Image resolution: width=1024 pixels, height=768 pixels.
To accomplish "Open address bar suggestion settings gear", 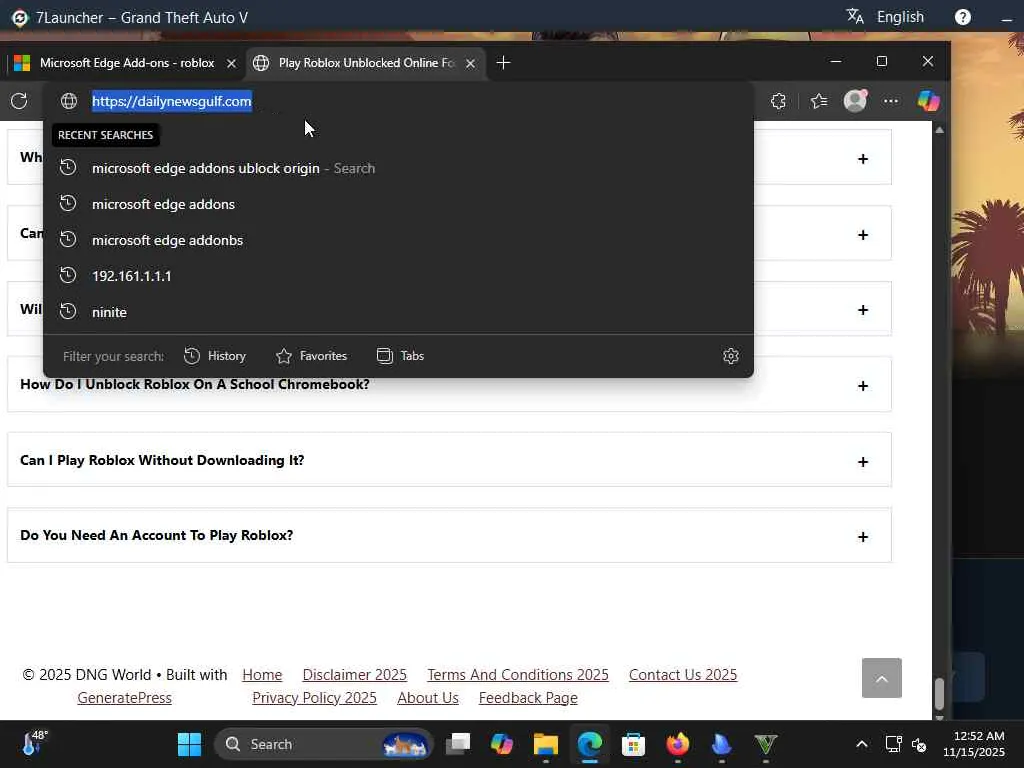I will 731,356.
